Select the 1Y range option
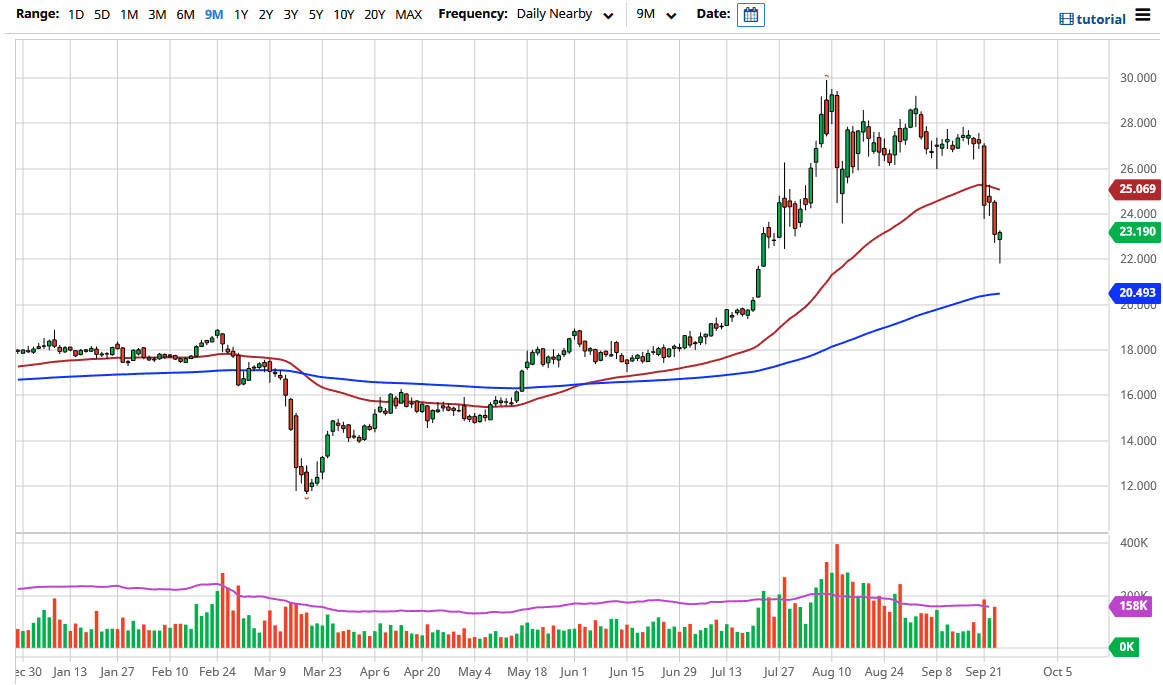 [241, 15]
